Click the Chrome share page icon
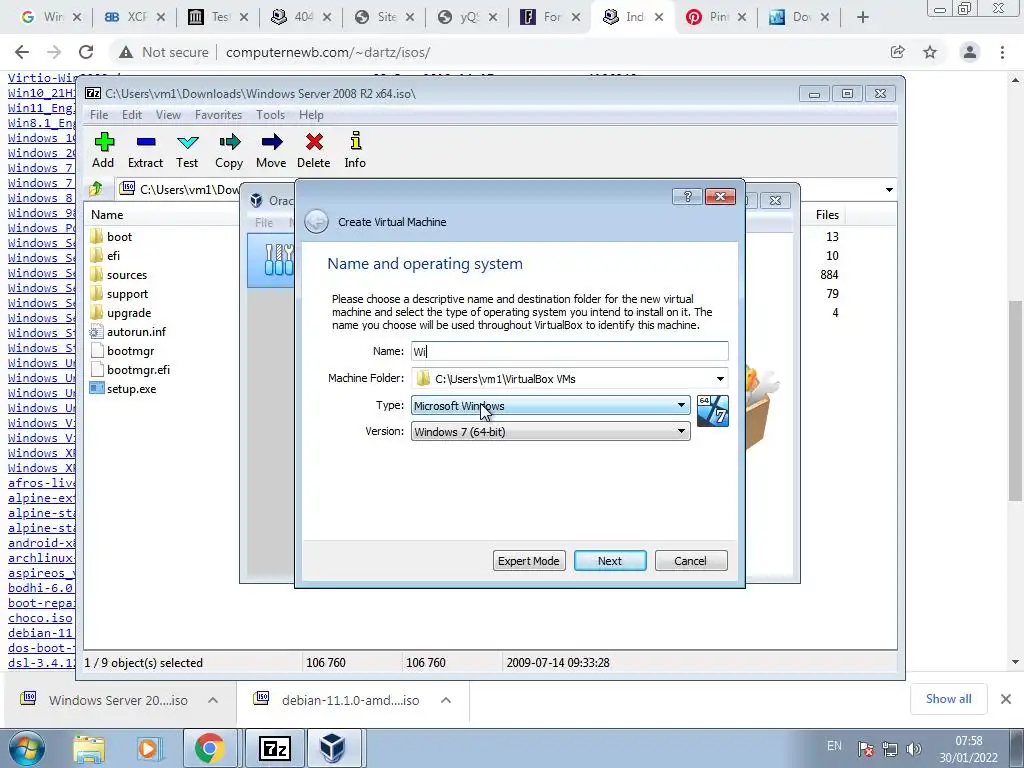Screen dimensions: 1024x768 [x=897, y=52]
